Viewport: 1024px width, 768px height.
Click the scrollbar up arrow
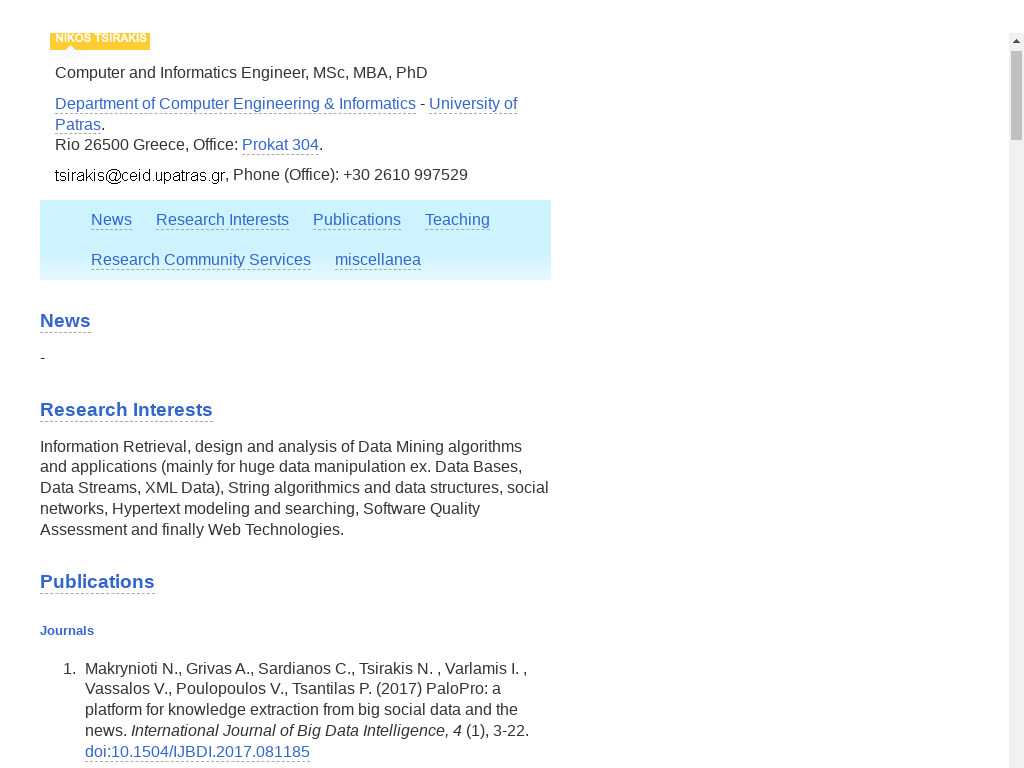[1016, 42]
